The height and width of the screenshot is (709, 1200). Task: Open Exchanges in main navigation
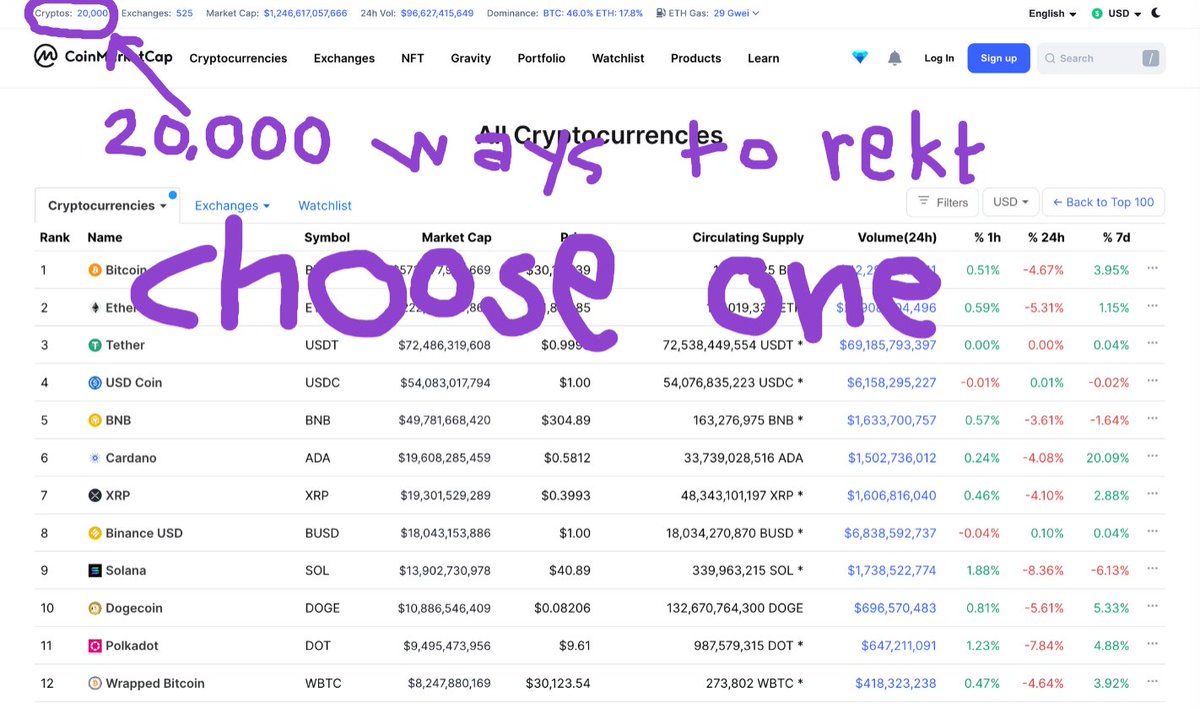[344, 58]
